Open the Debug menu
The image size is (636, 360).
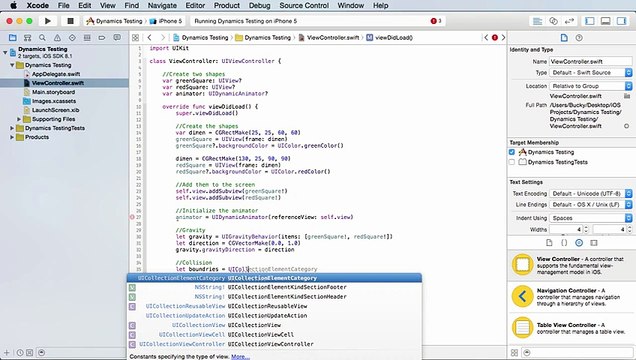(x=260, y=5)
